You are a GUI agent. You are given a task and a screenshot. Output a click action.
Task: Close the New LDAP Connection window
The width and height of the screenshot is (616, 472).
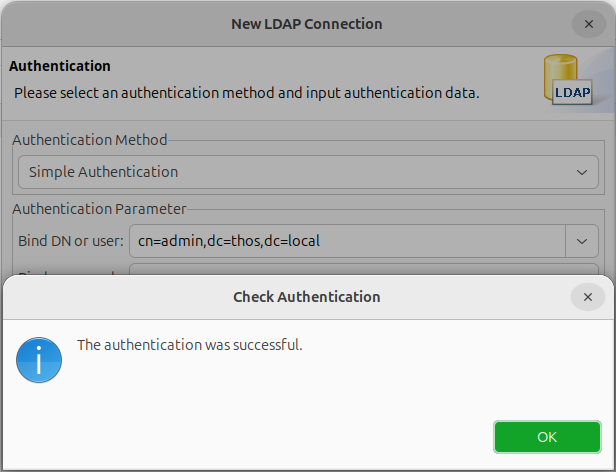pos(588,24)
